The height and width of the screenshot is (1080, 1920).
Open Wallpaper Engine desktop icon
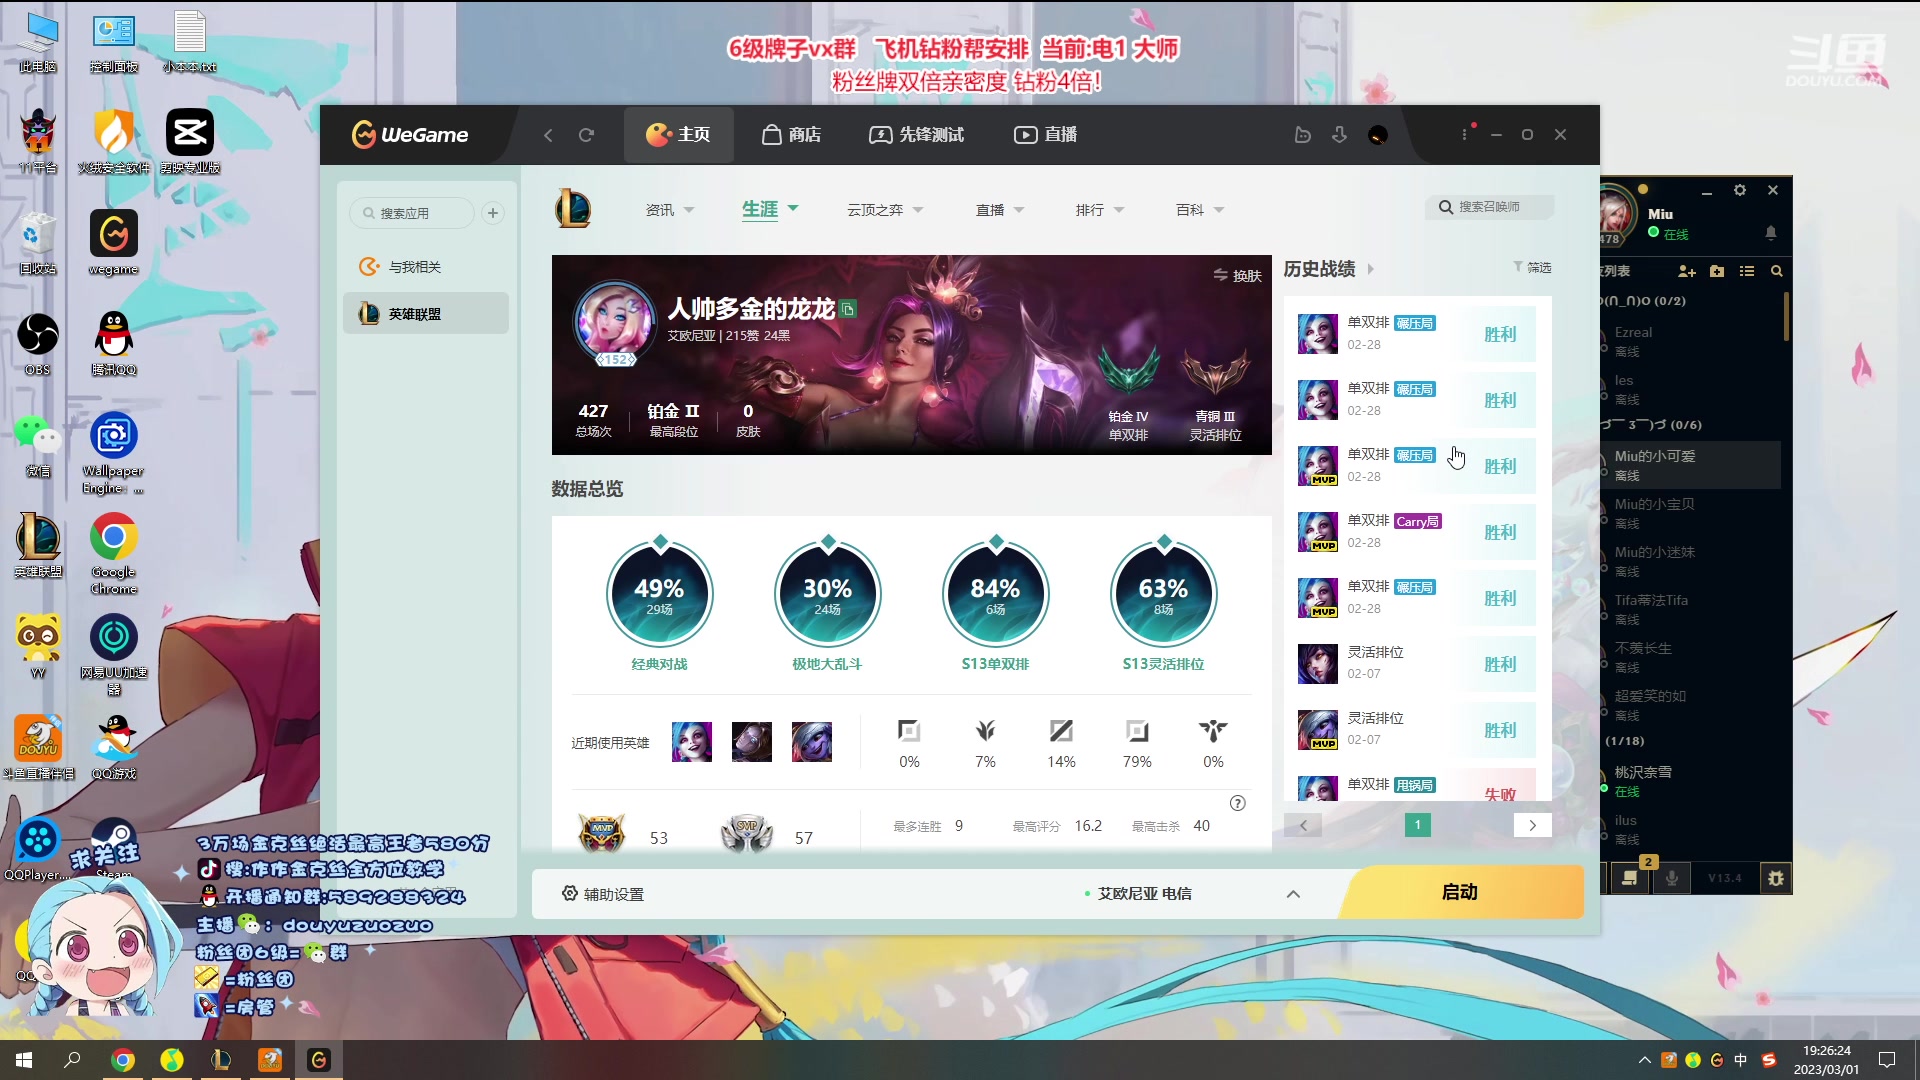114,452
